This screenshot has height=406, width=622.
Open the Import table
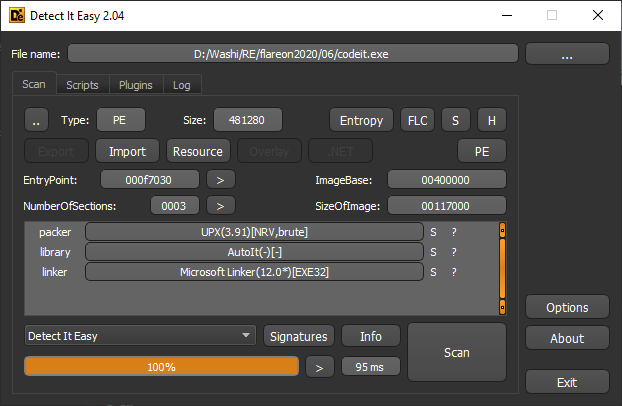127,151
